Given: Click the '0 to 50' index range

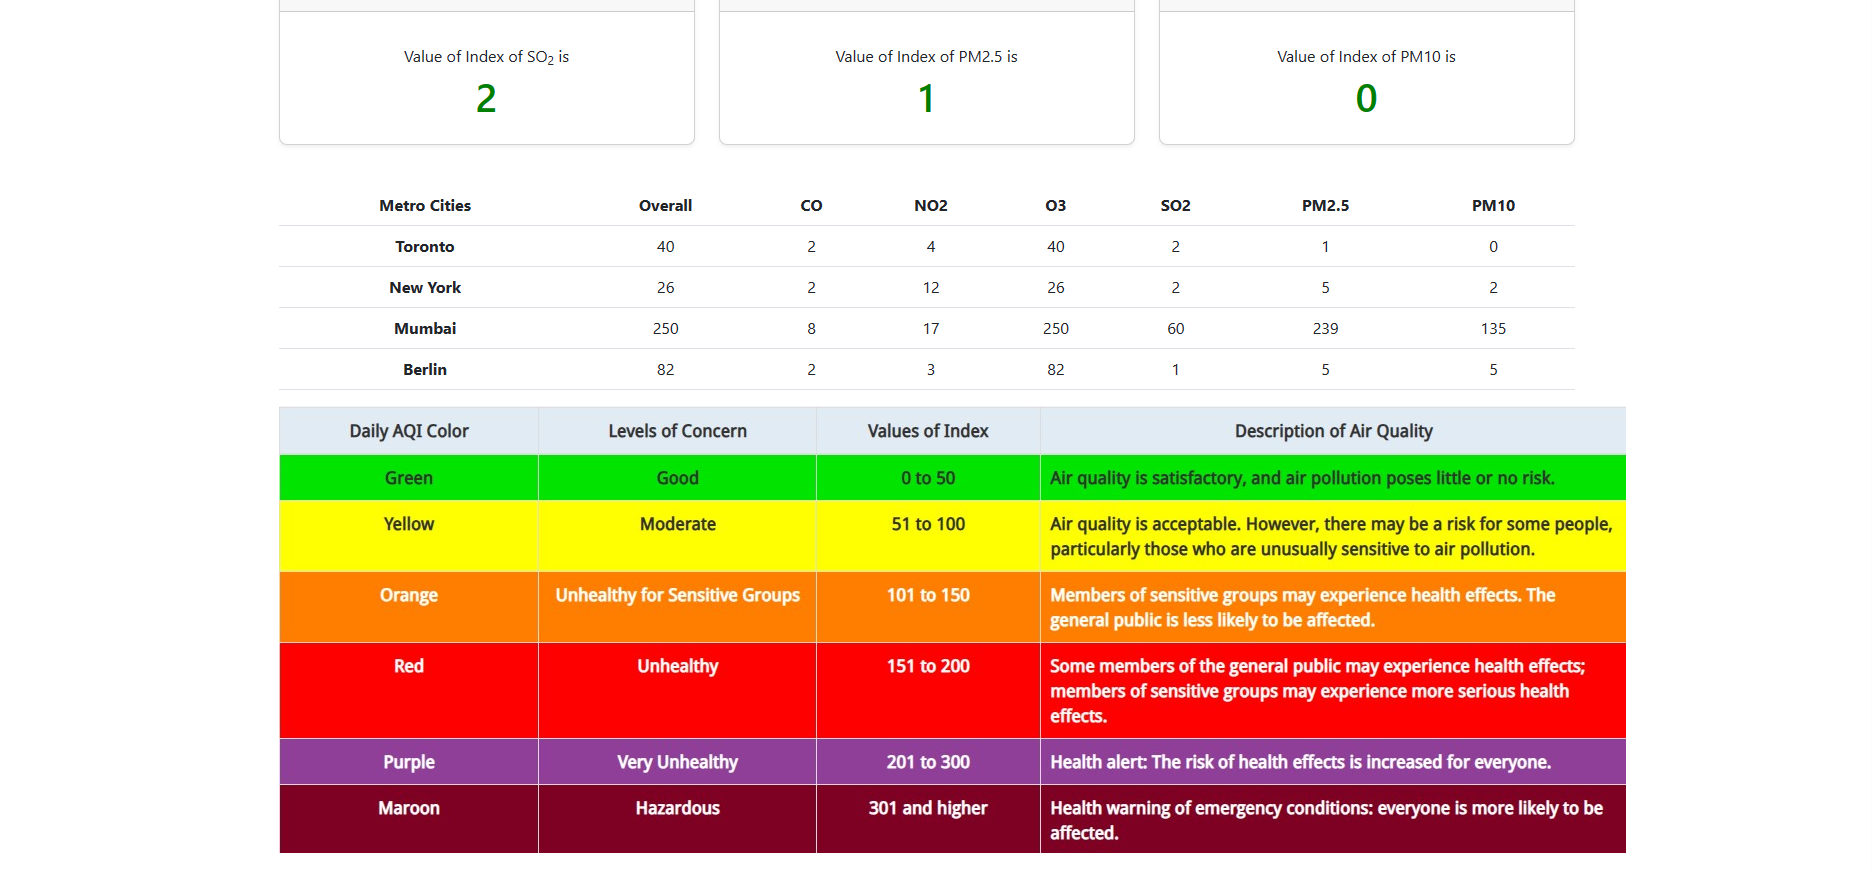Looking at the screenshot, I should point(928,478).
